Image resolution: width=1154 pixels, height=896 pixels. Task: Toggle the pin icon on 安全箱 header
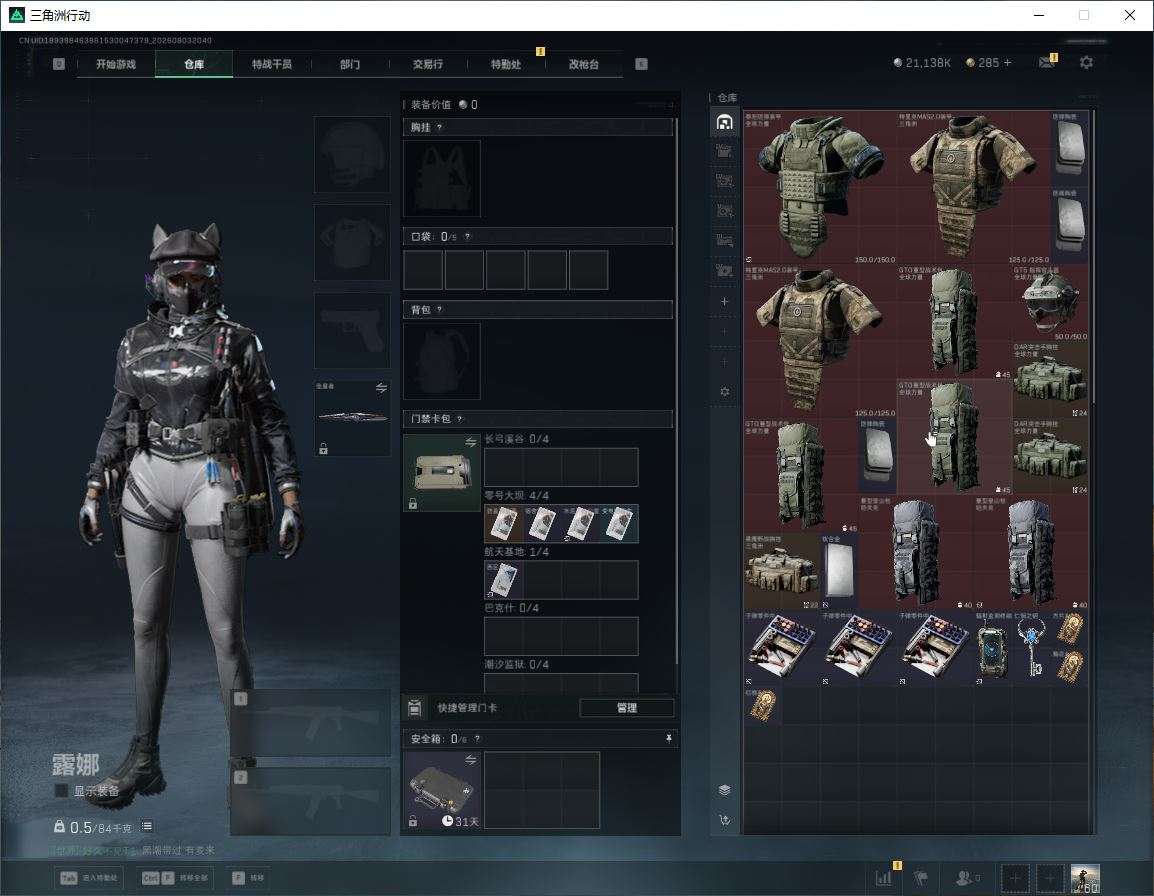tap(668, 738)
